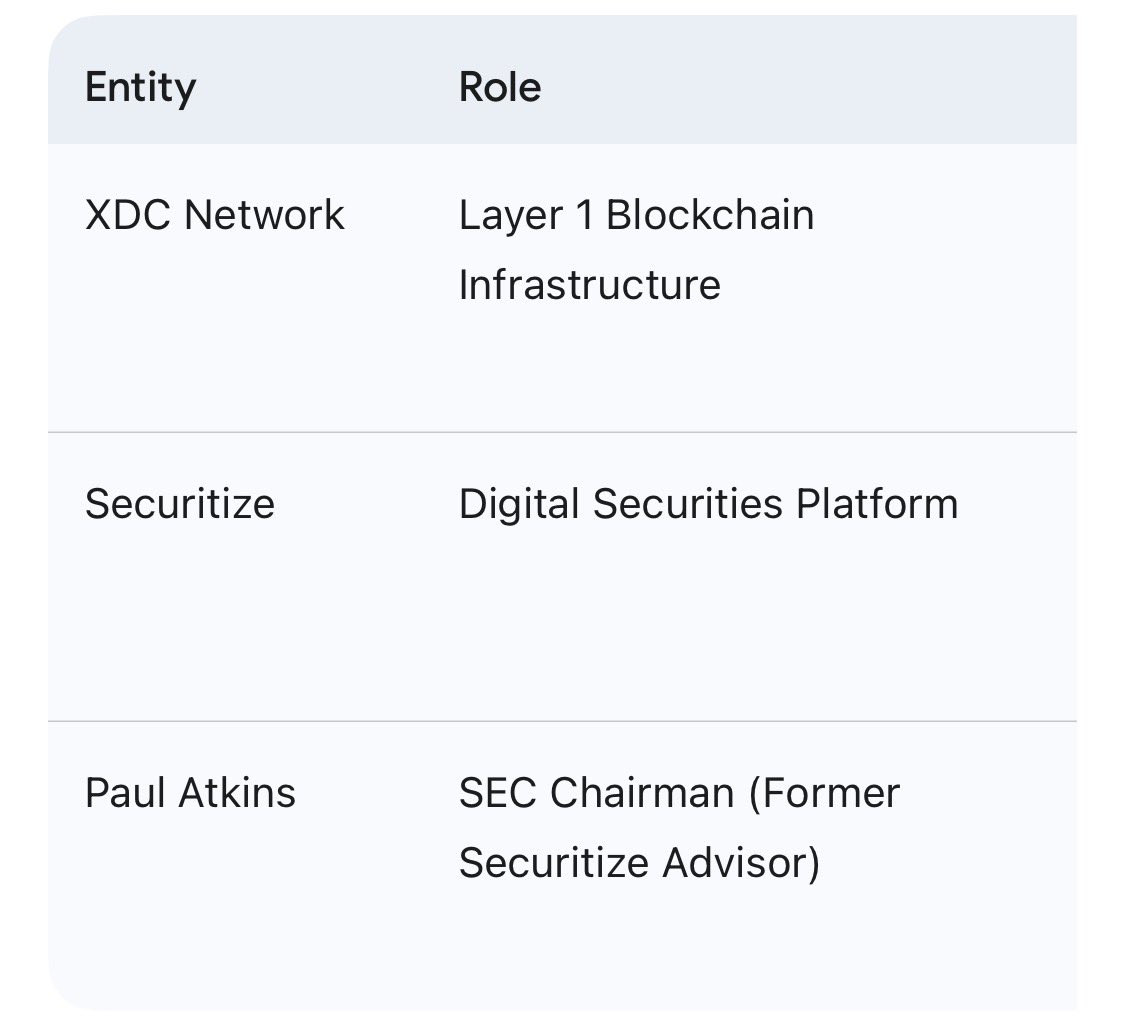This screenshot has height=1032, width=1125.
Task: Click the word "Securities" in the role column
Action: [688, 503]
